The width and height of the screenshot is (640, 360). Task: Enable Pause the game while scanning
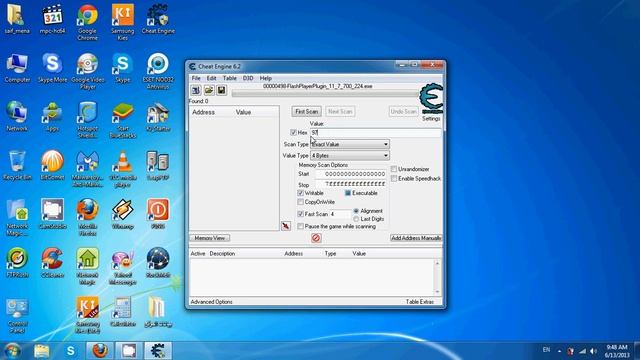coord(300,226)
